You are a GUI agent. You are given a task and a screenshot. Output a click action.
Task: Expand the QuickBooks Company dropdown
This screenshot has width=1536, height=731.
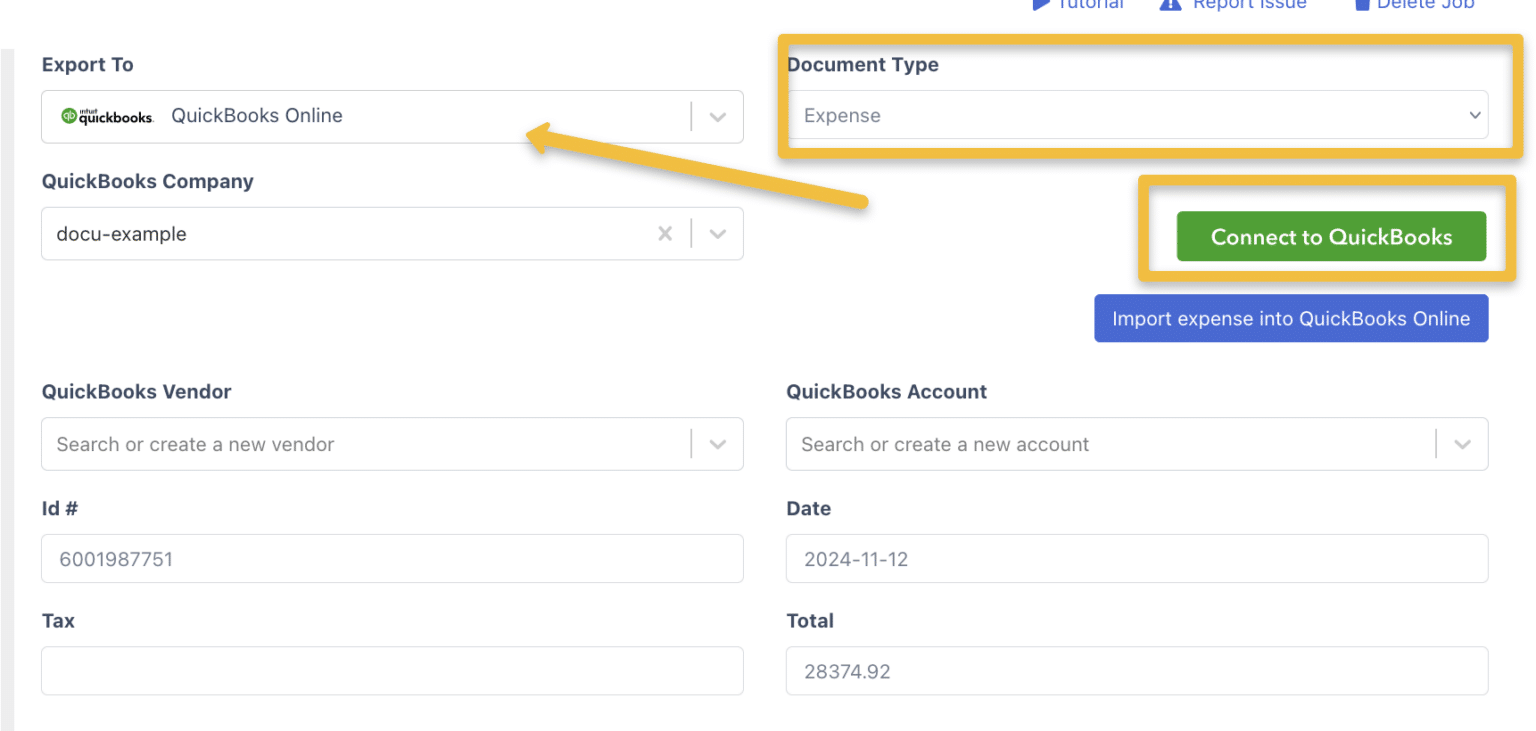point(716,233)
